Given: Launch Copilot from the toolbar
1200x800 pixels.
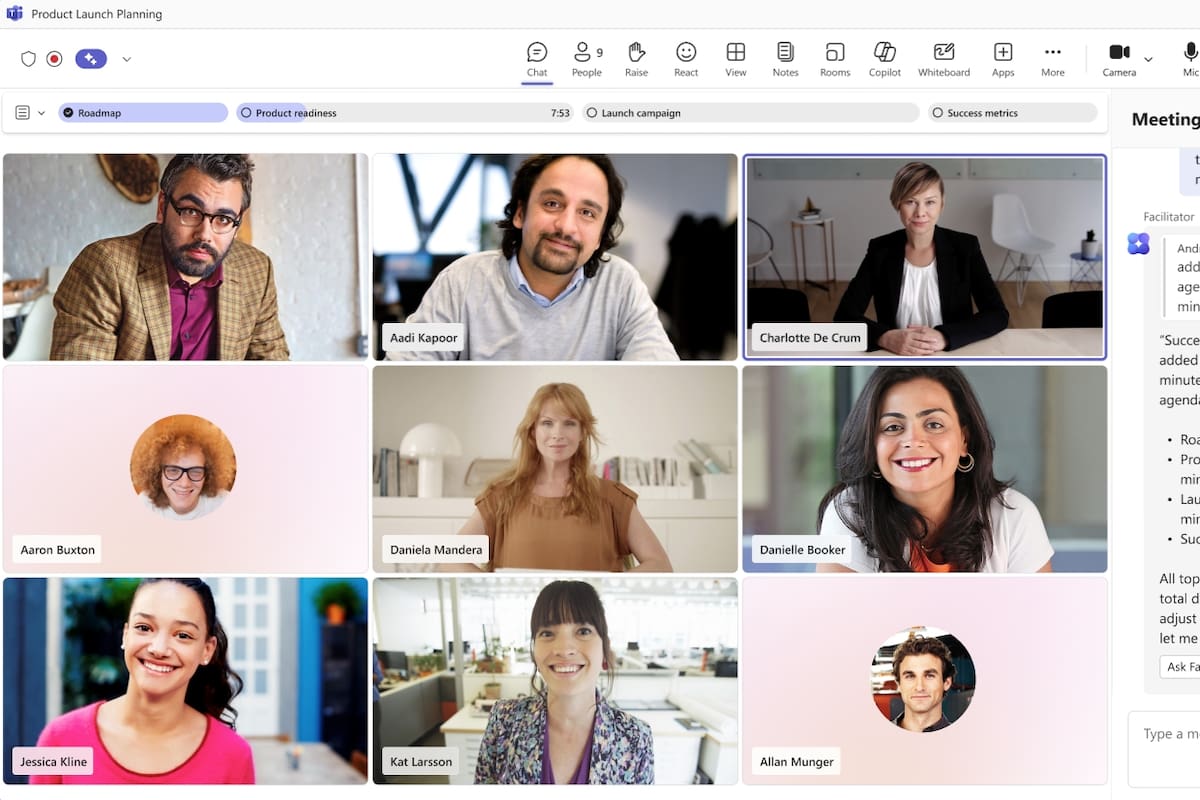Looking at the screenshot, I should click(x=884, y=59).
